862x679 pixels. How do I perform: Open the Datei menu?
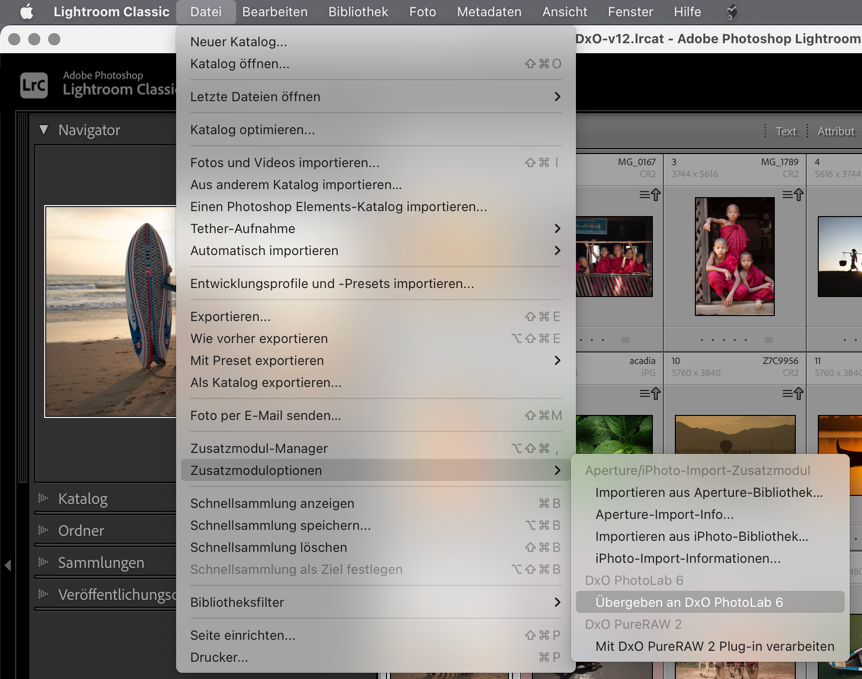tap(206, 12)
